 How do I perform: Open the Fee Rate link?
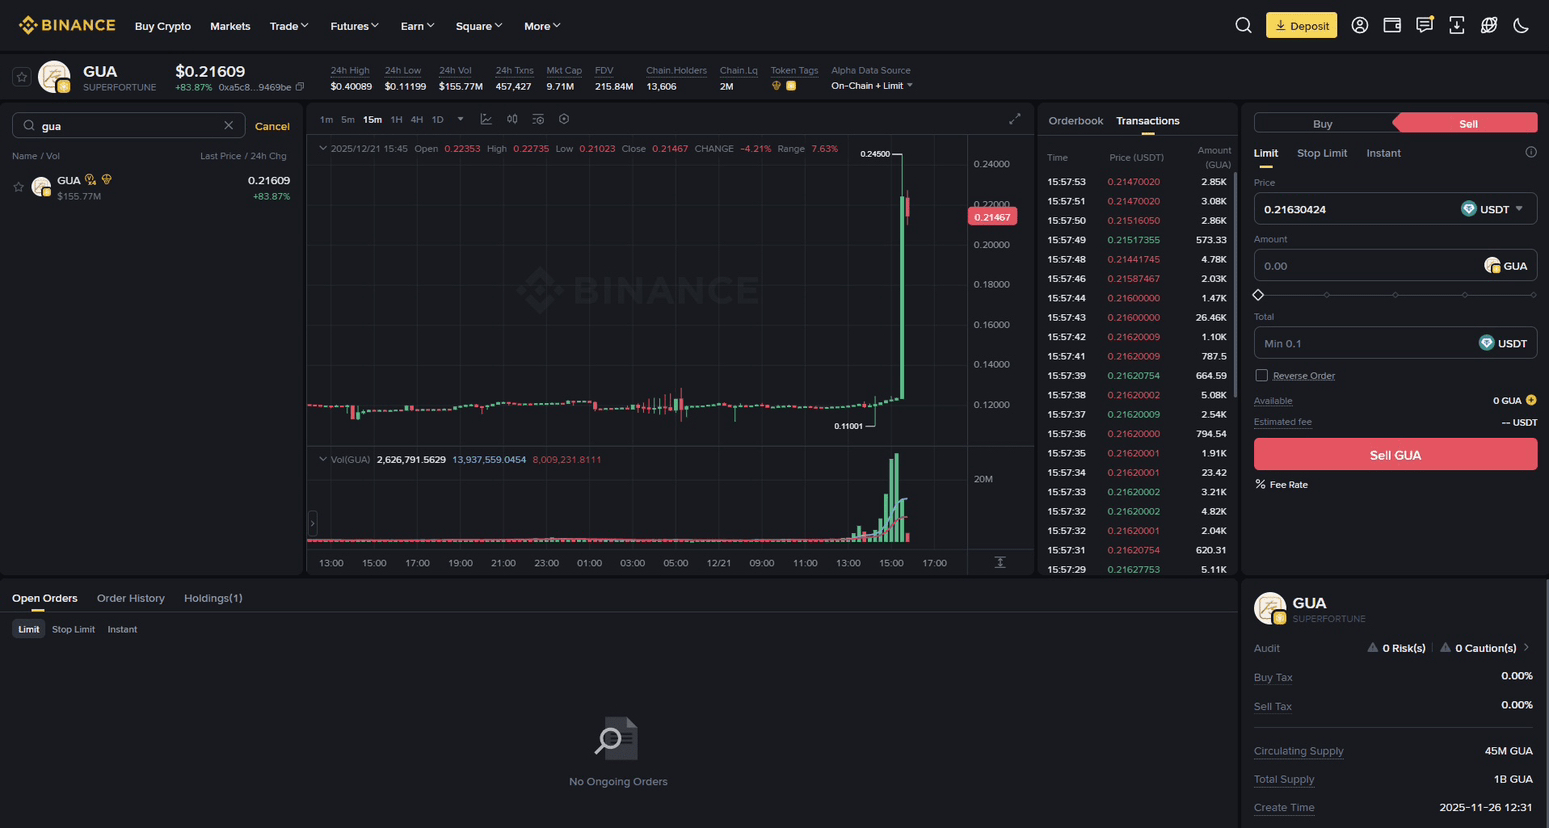tap(1281, 485)
